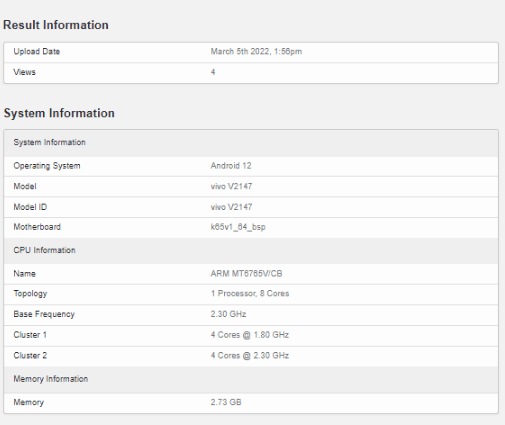
Task: Select the 1 Processor, 8 Cores value
Action: pyautogui.click(x=250, y=294)
